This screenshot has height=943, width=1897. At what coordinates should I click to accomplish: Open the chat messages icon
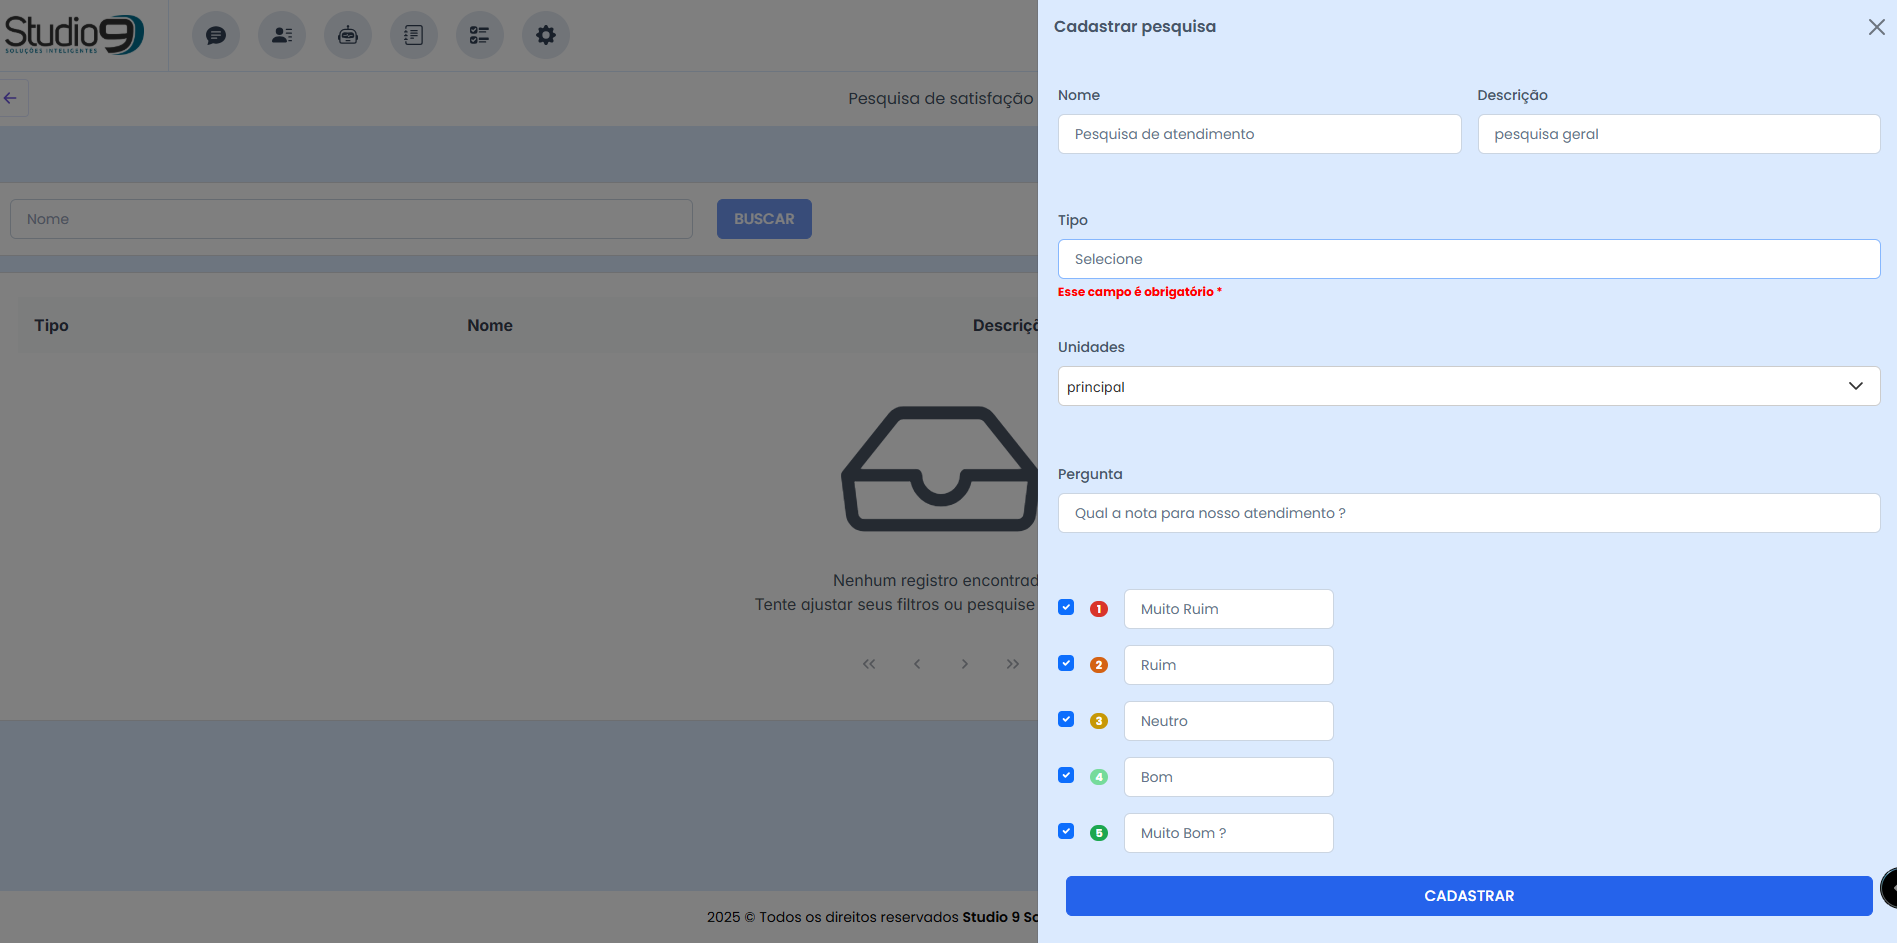215,36
